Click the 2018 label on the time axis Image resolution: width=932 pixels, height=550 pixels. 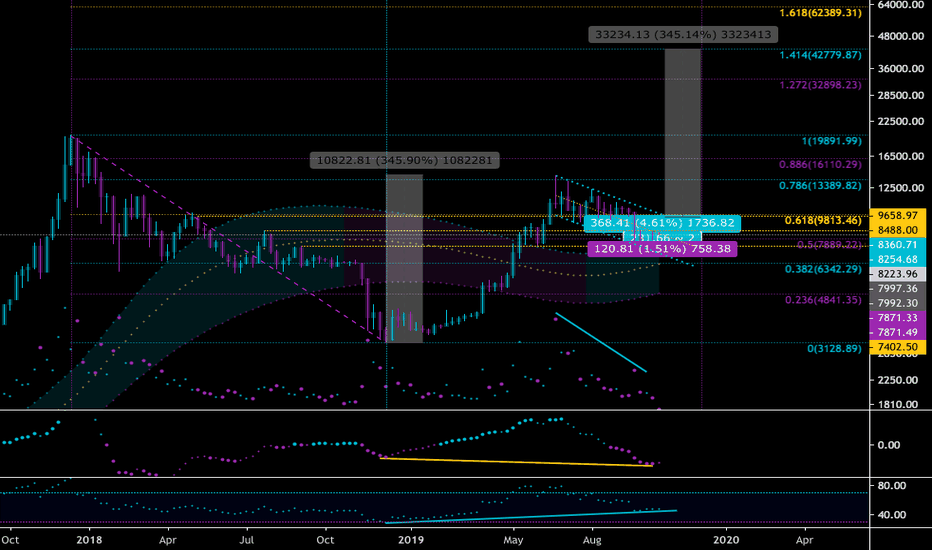point(89,540)
